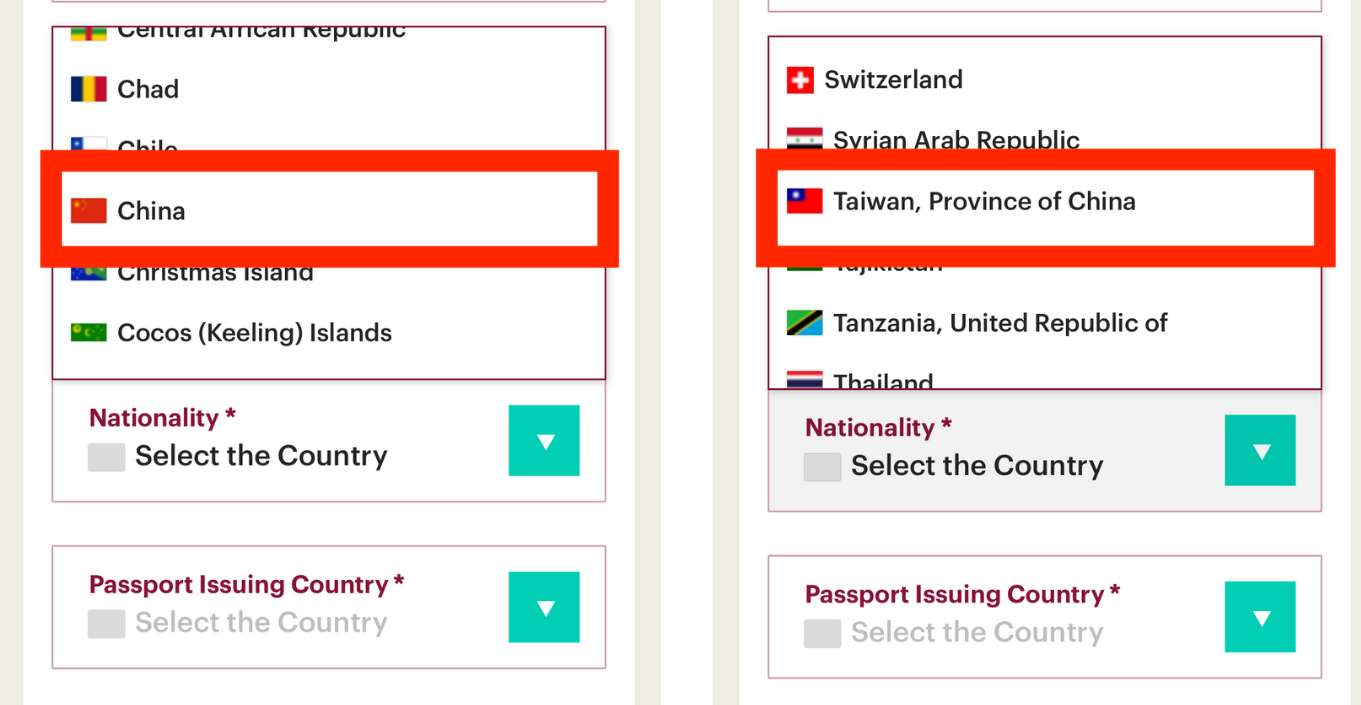Pick Cocos (Keeling) Islands option
The height and width of the screenshot is (705, 1361).
[x=329, y=332]
